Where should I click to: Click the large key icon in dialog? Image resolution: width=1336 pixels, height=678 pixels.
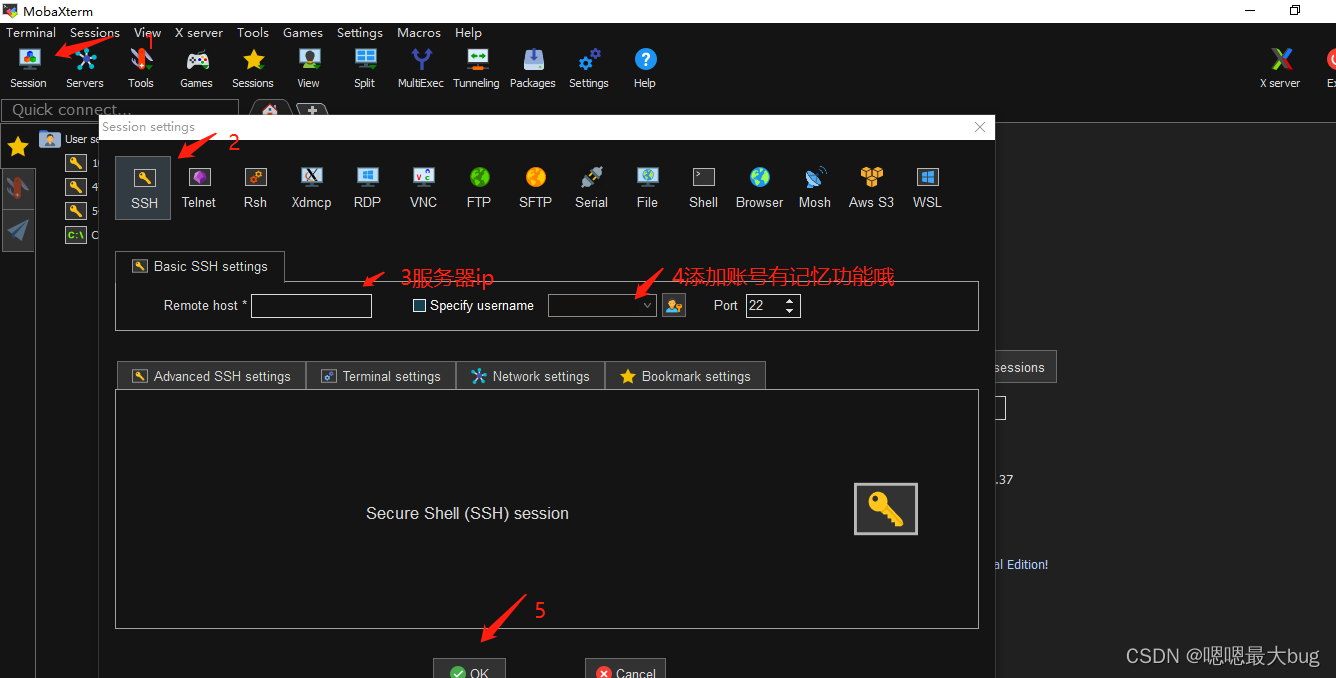886,509
